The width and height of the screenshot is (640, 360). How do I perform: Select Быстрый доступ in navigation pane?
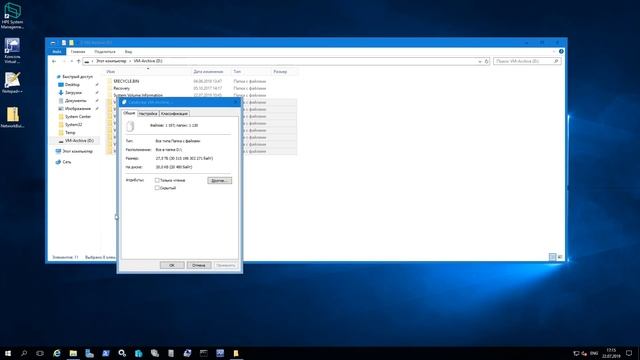(77, 77)
